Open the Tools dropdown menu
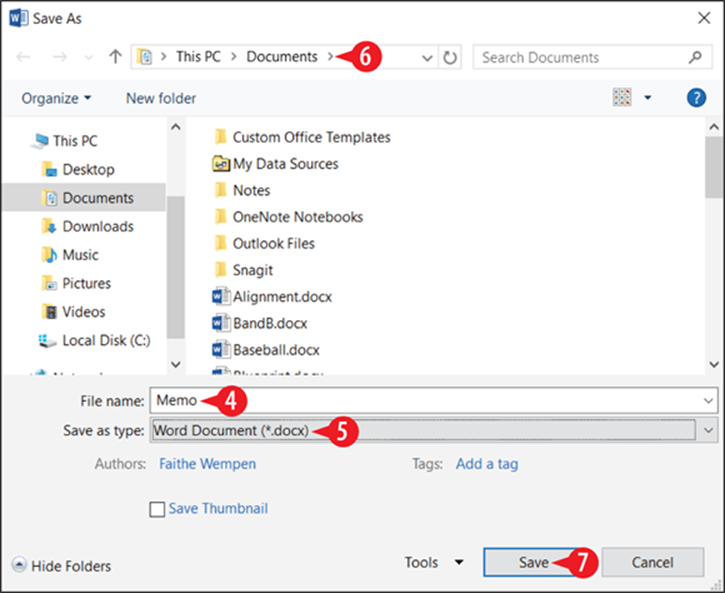This screenshot has height=593, width=725. 434,562
